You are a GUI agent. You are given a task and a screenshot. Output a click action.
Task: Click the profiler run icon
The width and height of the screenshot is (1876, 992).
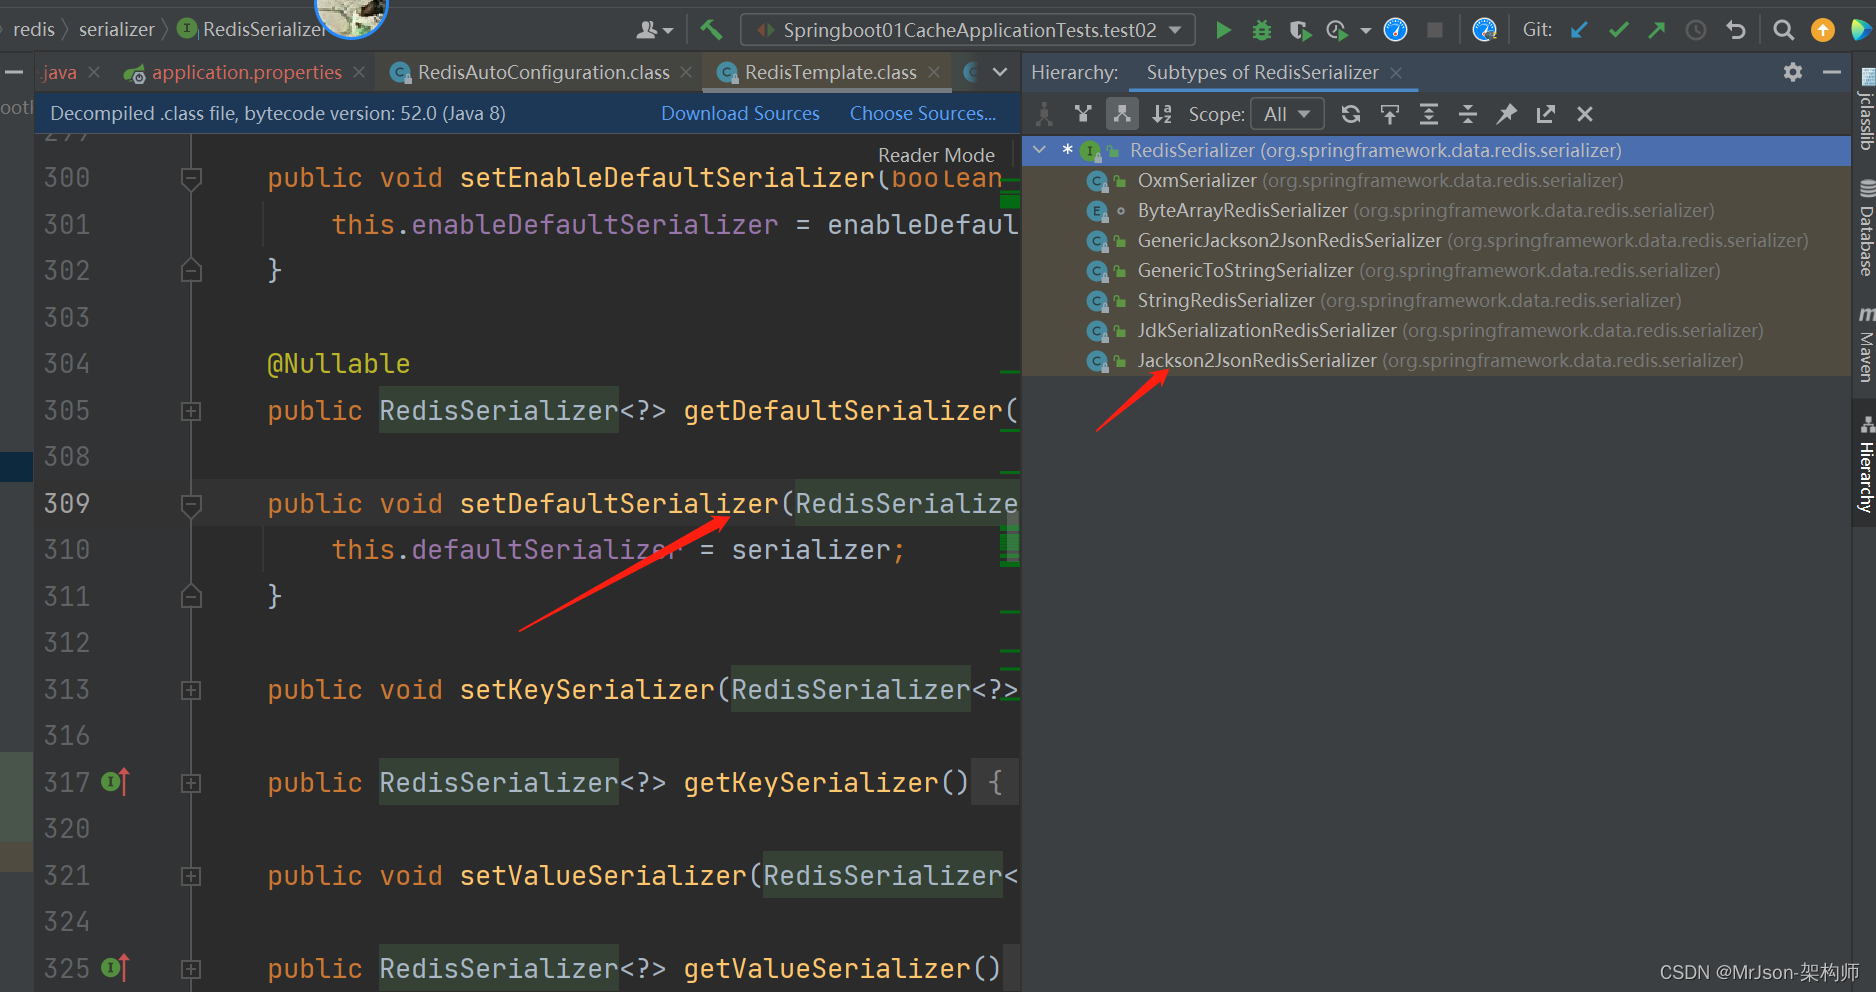[1337, 30]
